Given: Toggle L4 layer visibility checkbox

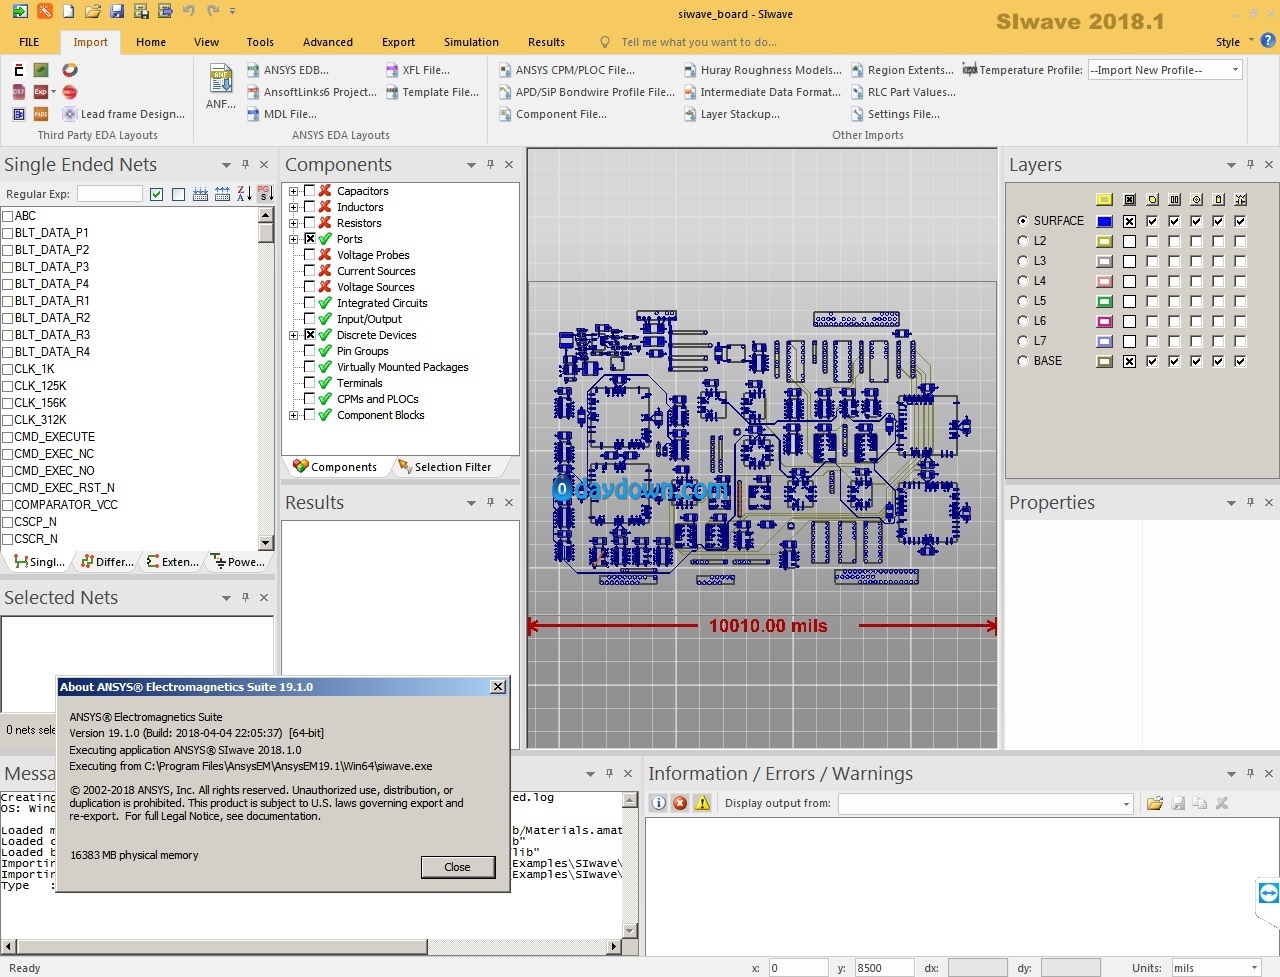Looking at the screenshot, I should click(1129, 281).
